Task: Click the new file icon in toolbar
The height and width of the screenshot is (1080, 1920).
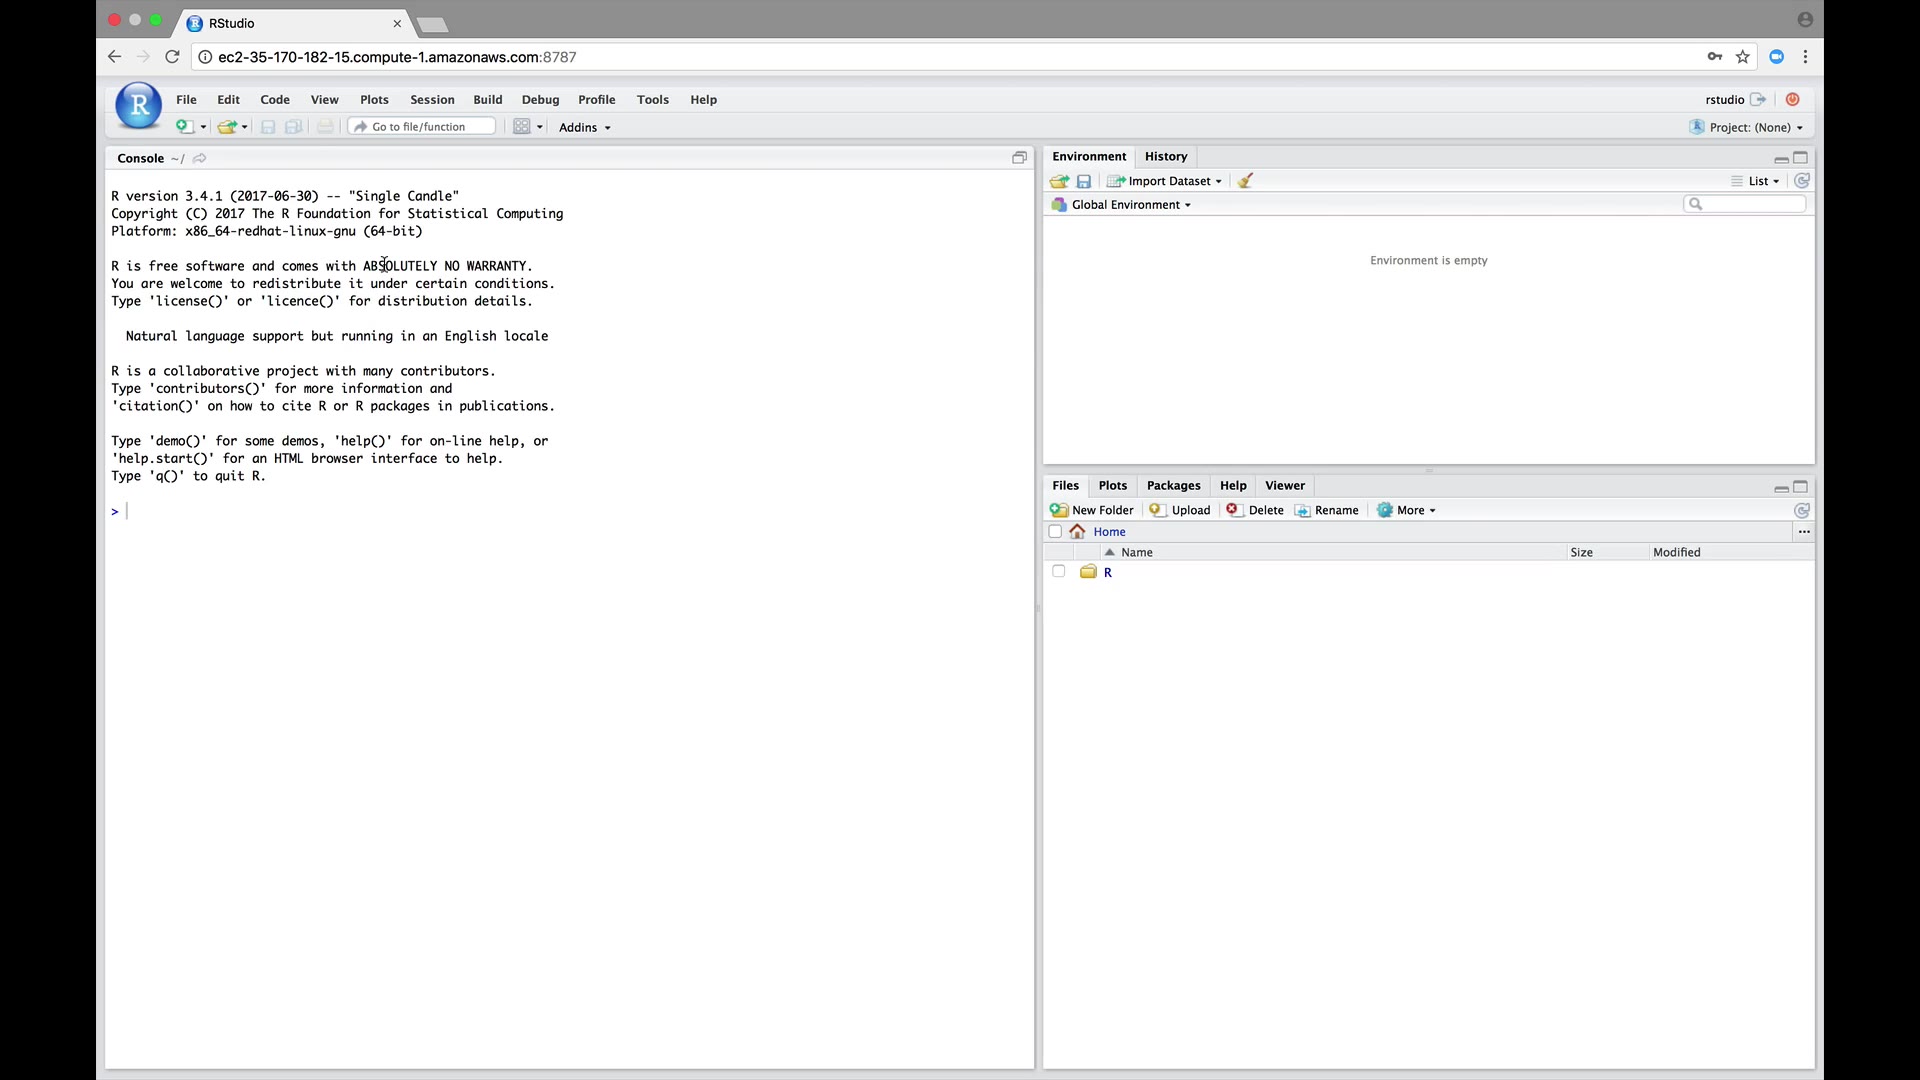Action: (184, 127)
